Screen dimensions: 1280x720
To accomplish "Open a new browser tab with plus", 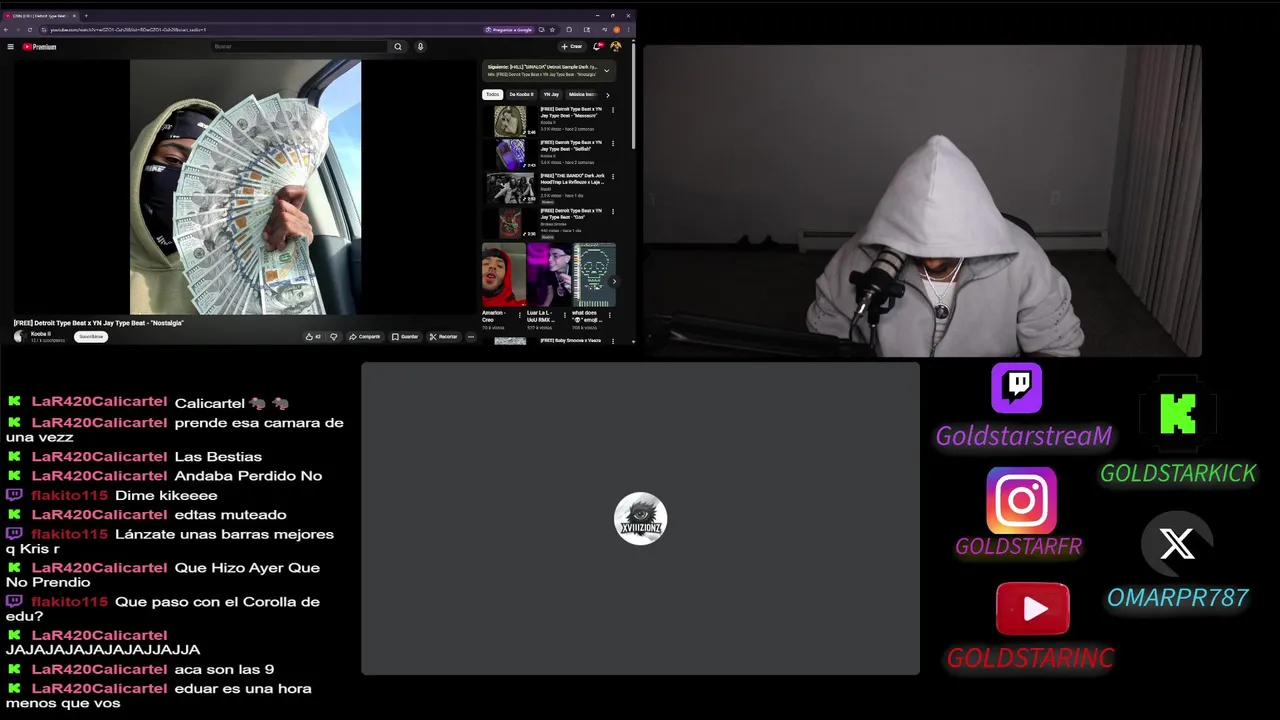I will (x=86, y=15).
